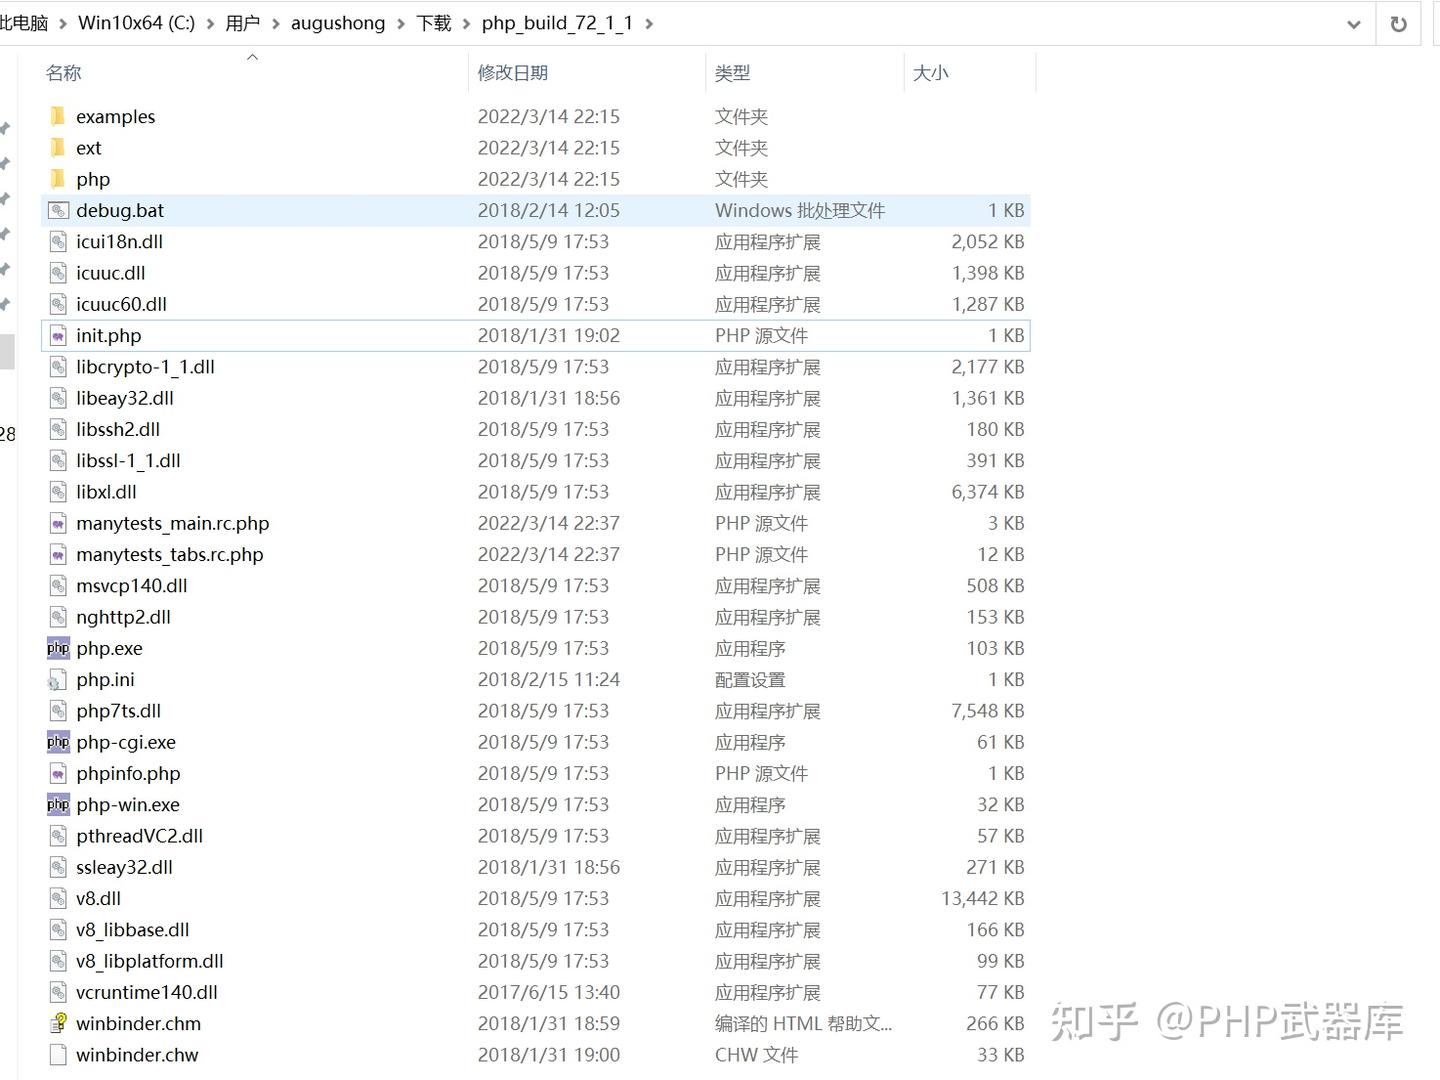
Task: Click the phpinfo.php file icon
Action: (x=58, y=773)
